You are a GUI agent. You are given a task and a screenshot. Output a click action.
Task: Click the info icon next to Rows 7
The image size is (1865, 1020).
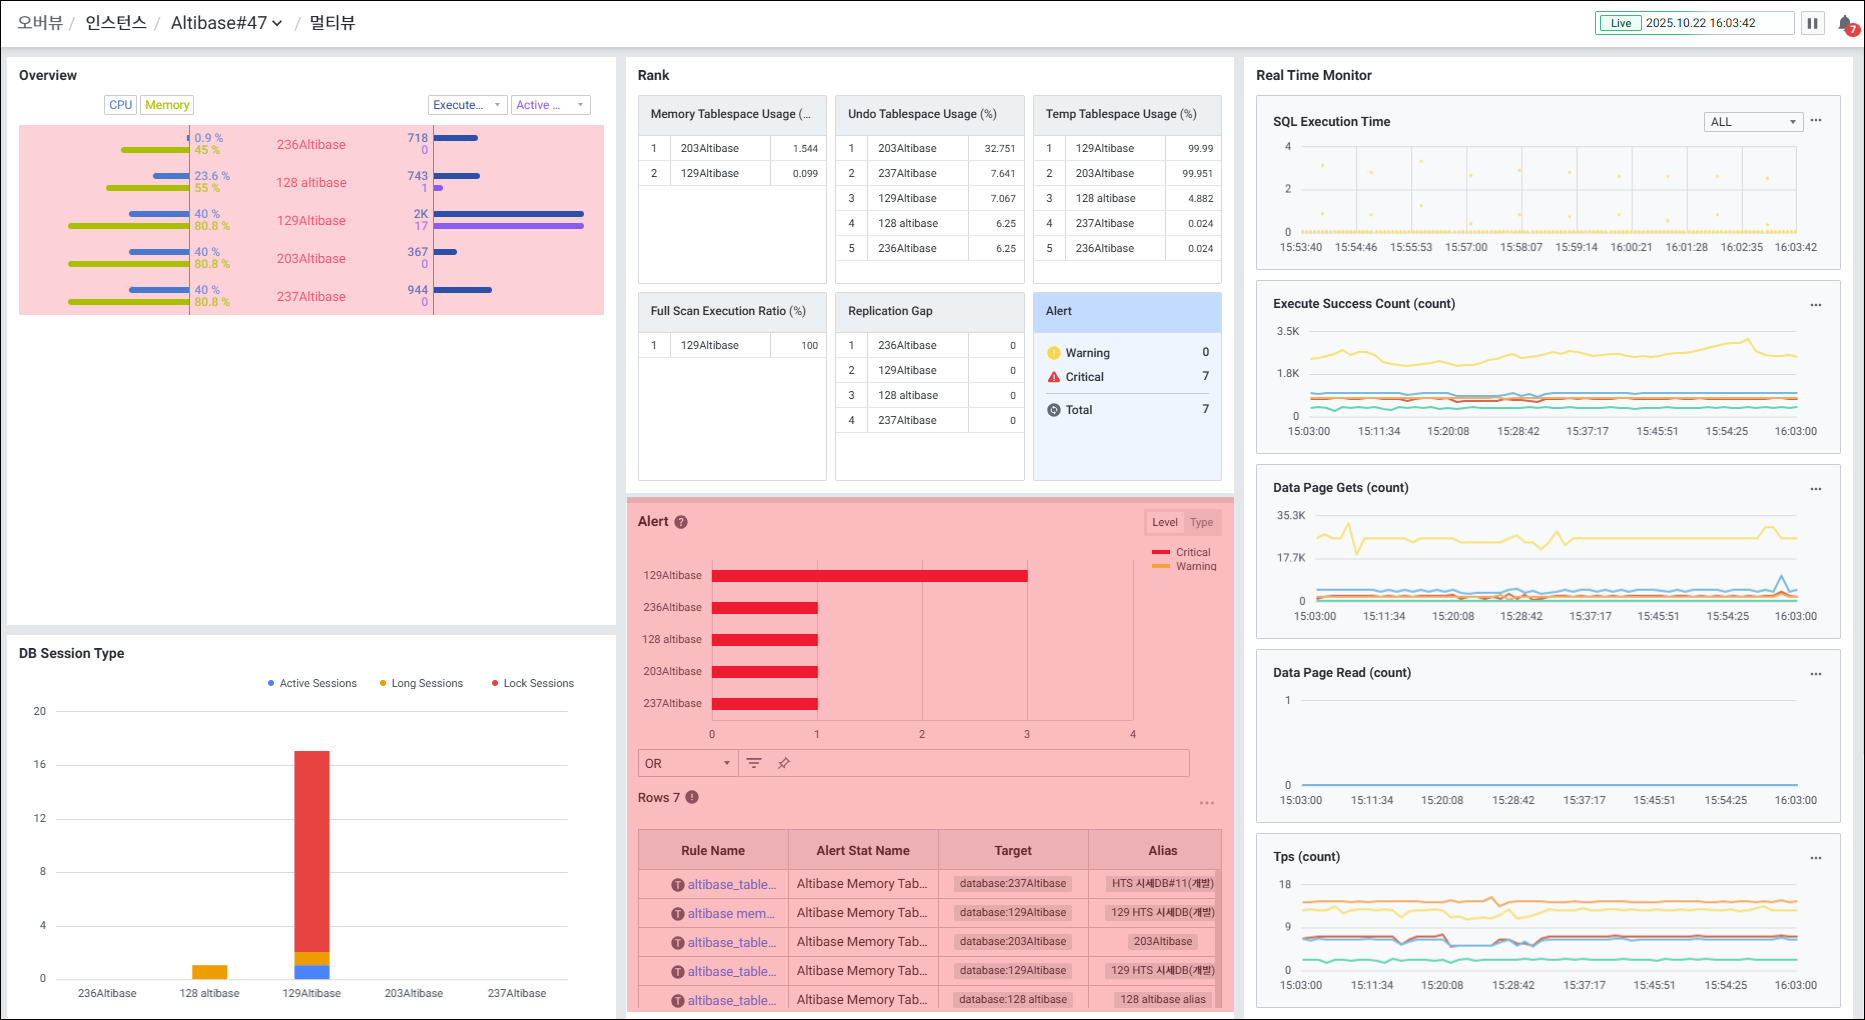click(x=692, y=797)
